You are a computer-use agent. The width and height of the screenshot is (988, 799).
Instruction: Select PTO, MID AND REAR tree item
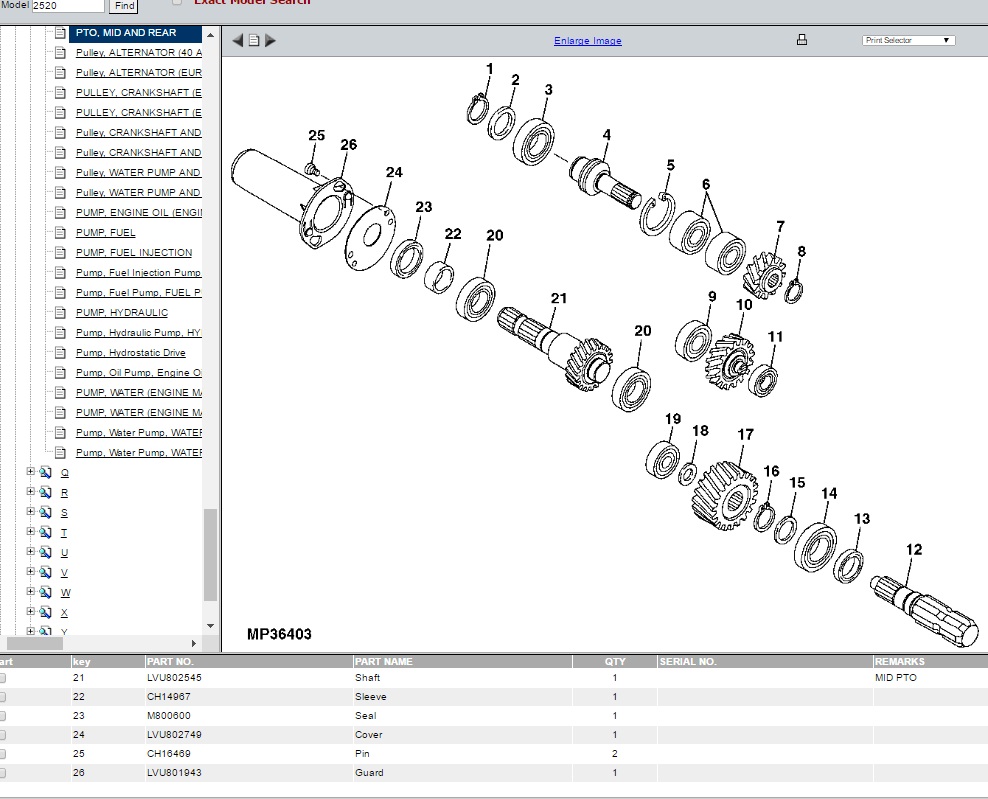[x=126, y=33]
